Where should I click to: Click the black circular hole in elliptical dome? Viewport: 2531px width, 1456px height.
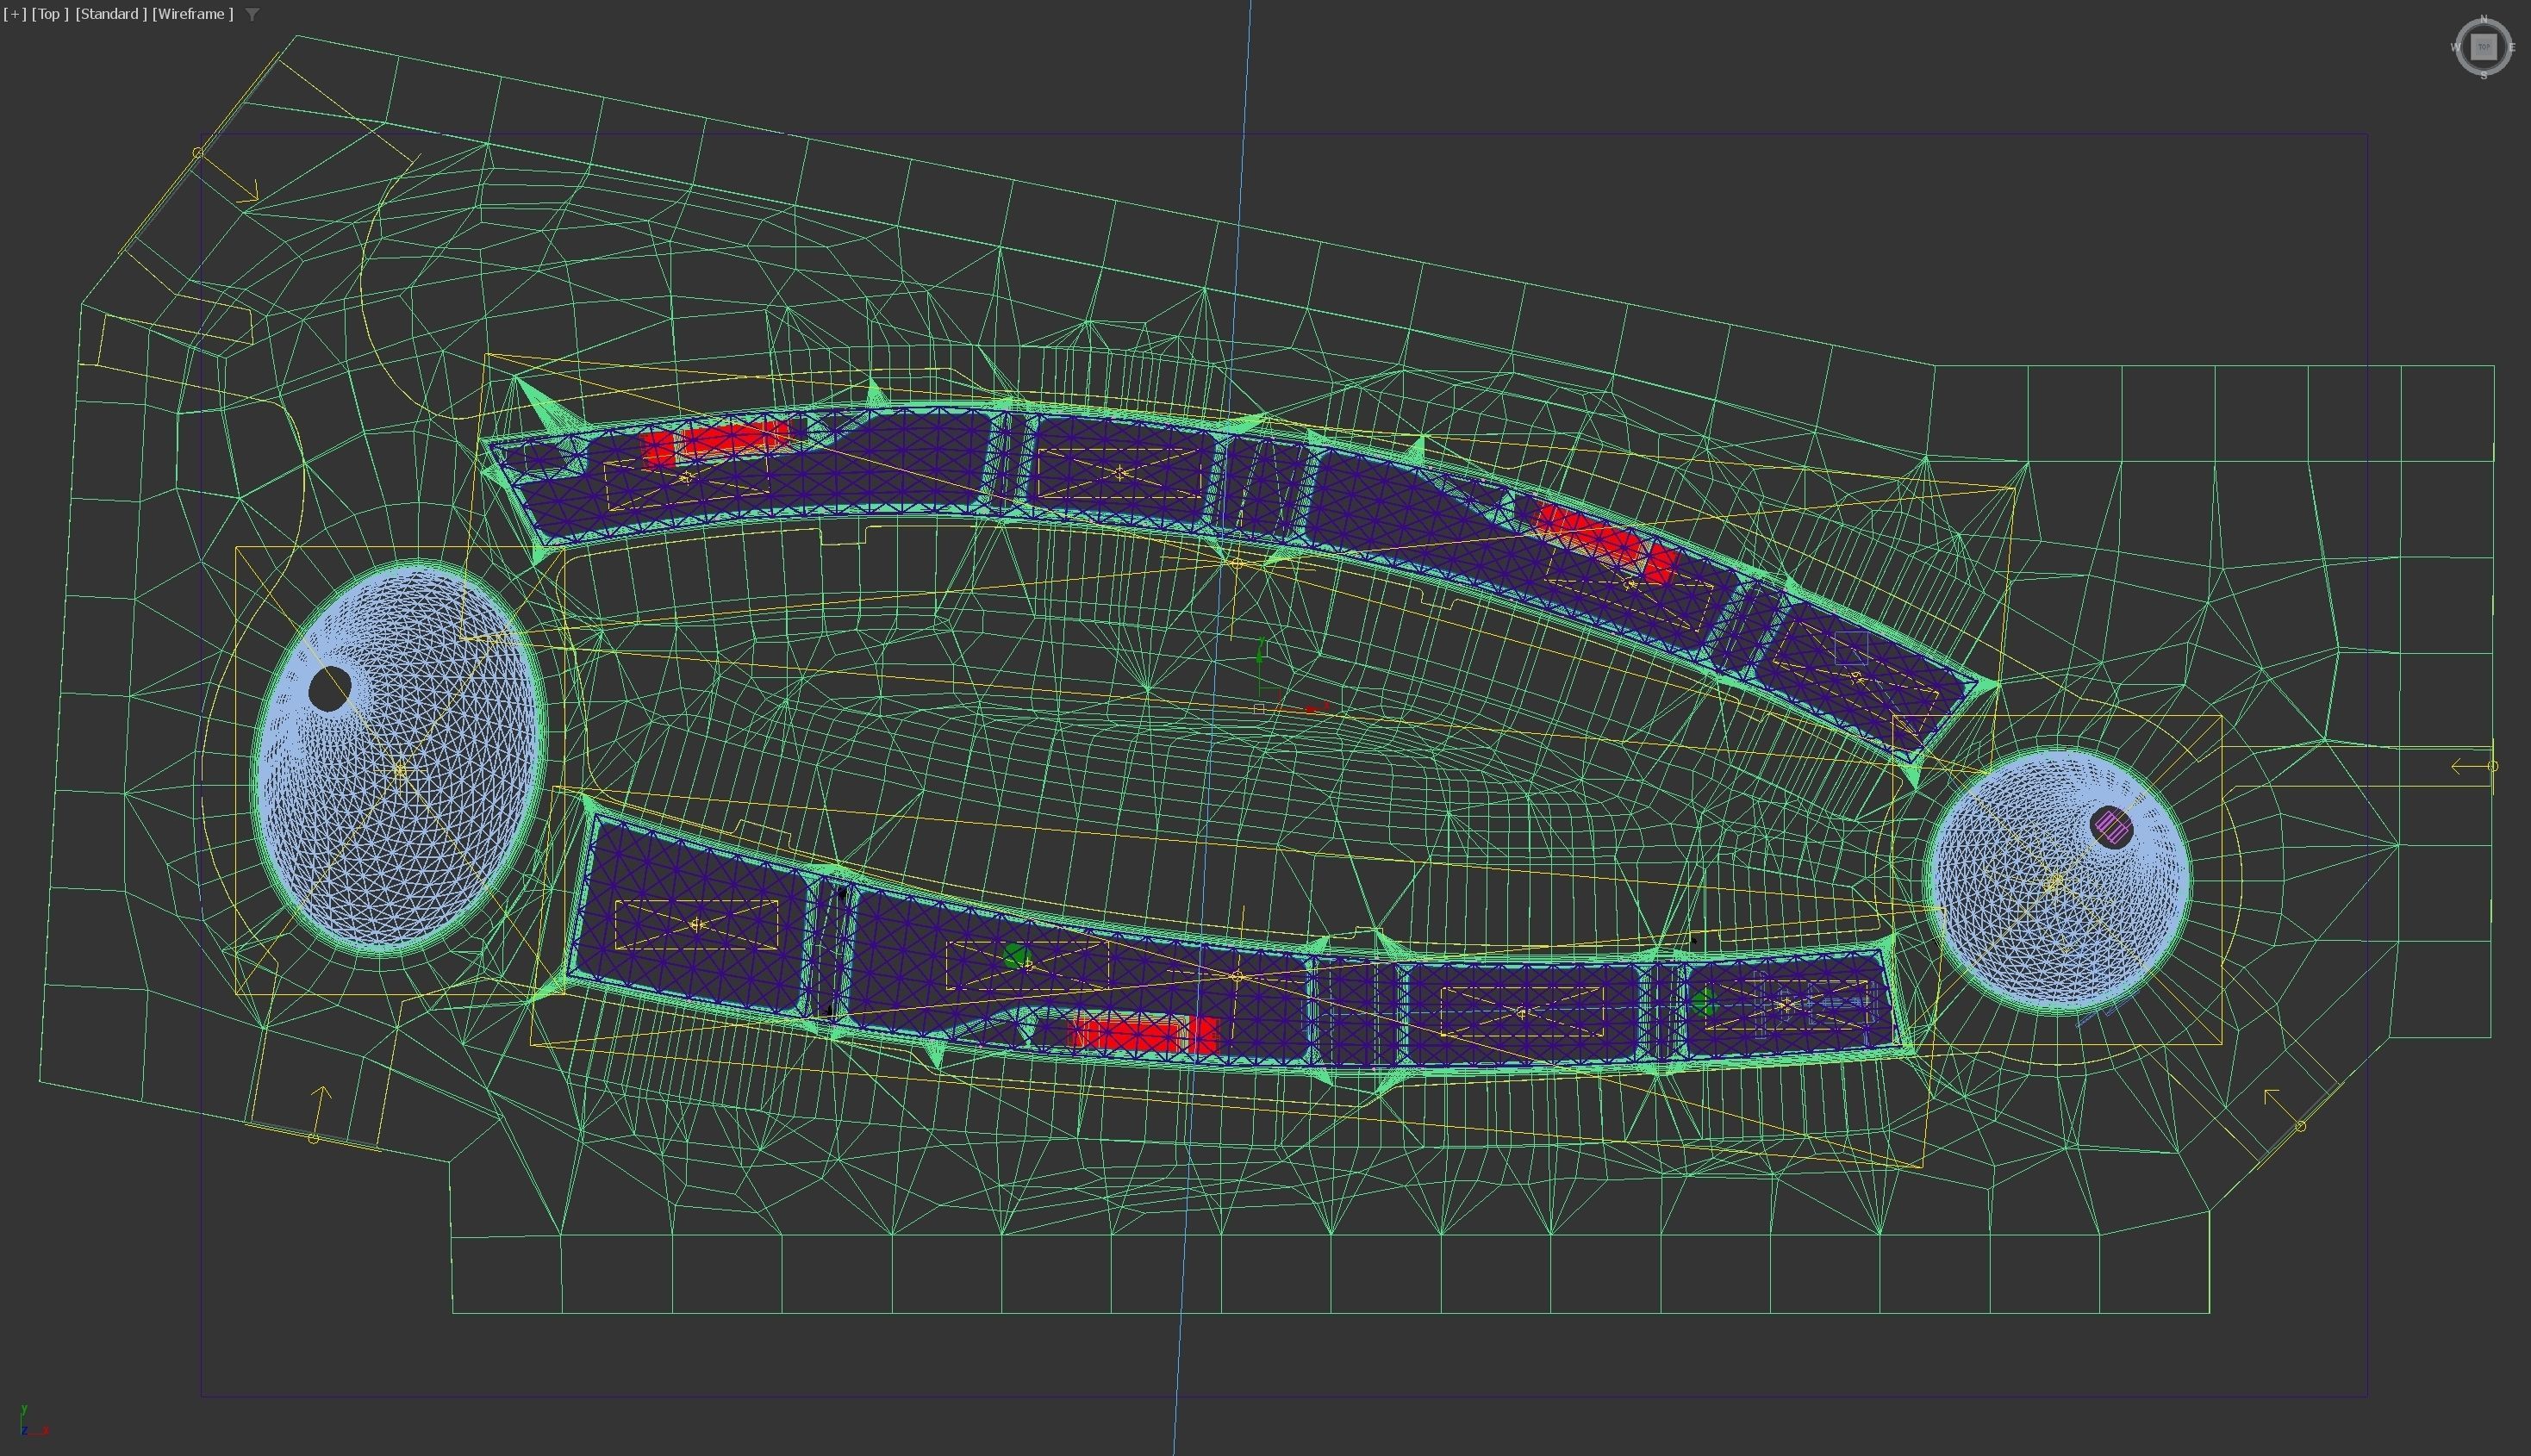coord(329,689)
